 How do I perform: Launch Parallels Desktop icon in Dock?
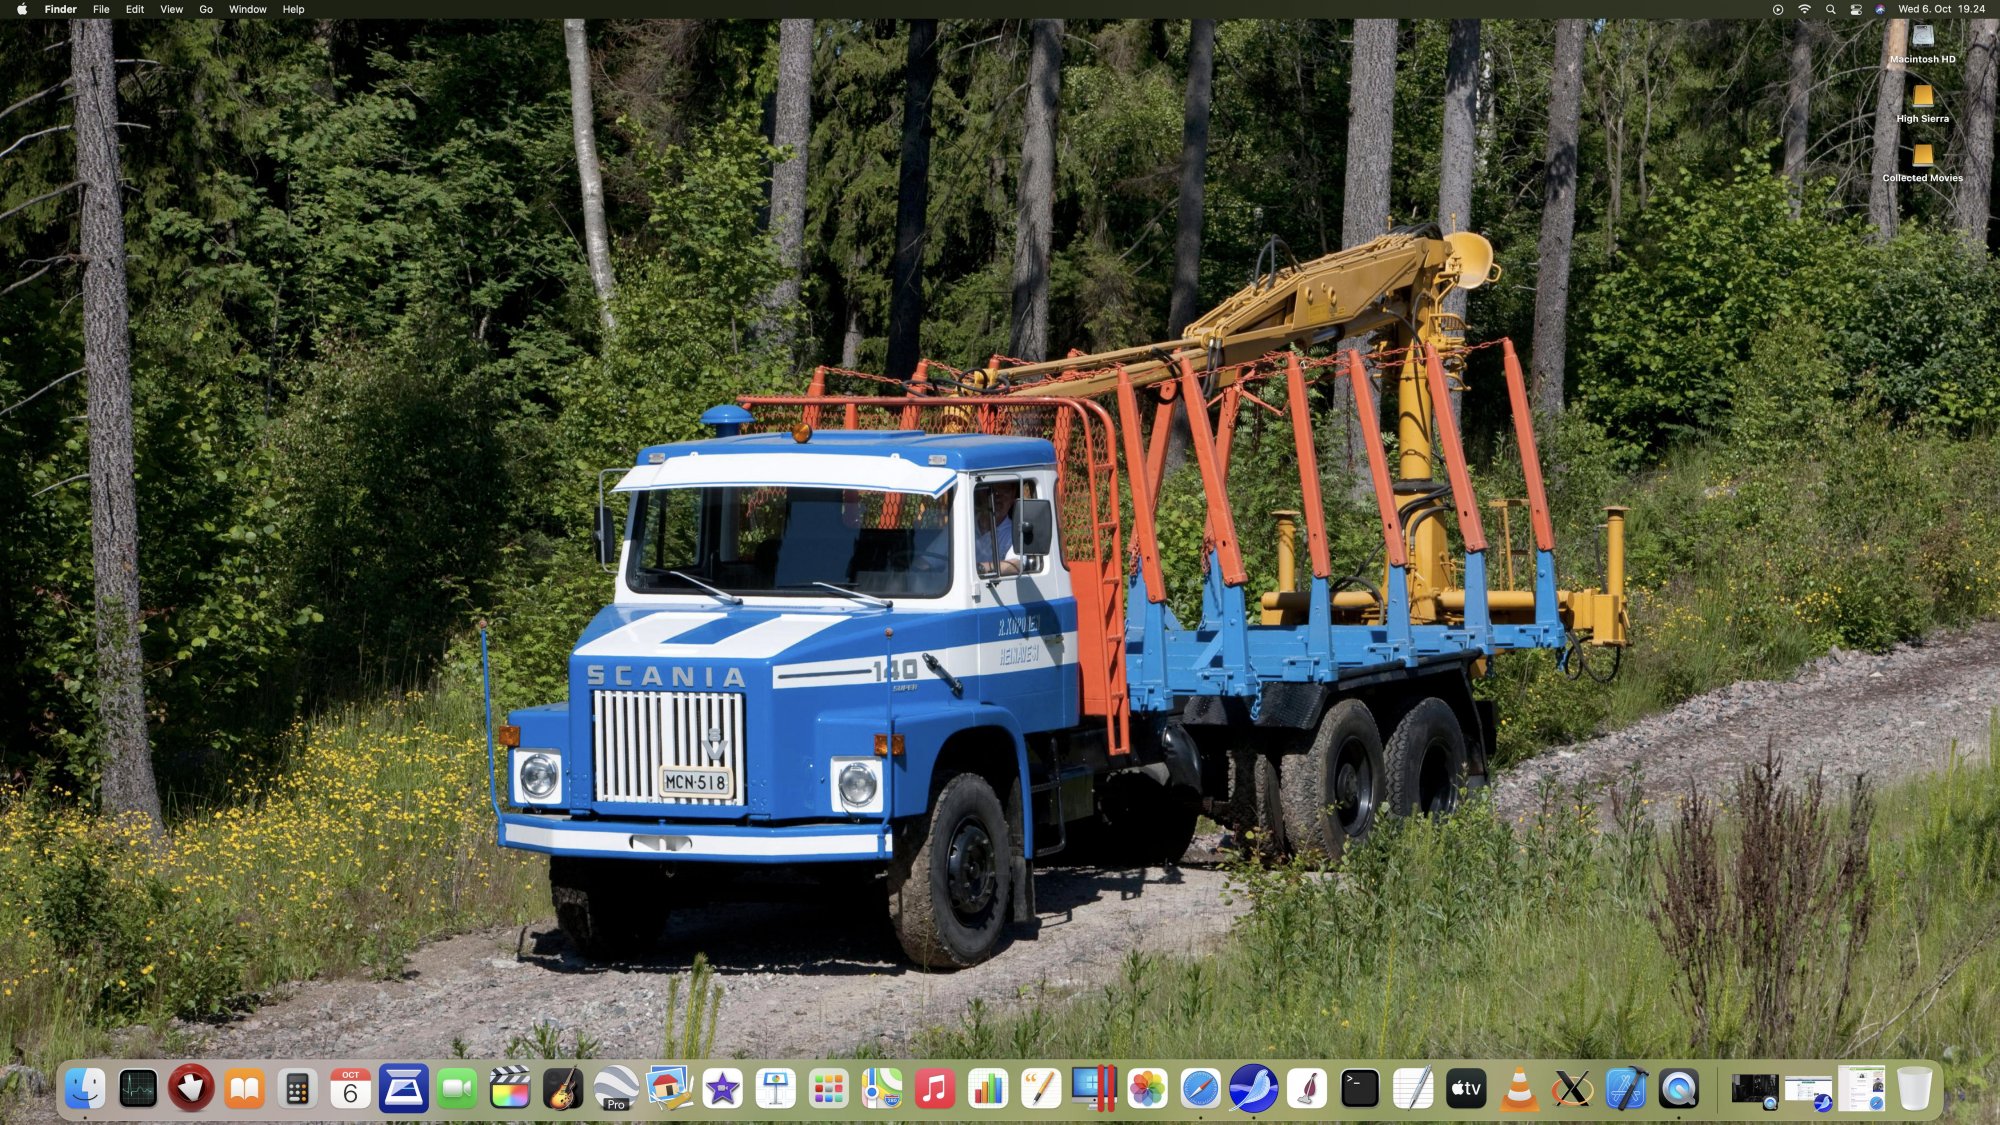coord(1093,1089)
